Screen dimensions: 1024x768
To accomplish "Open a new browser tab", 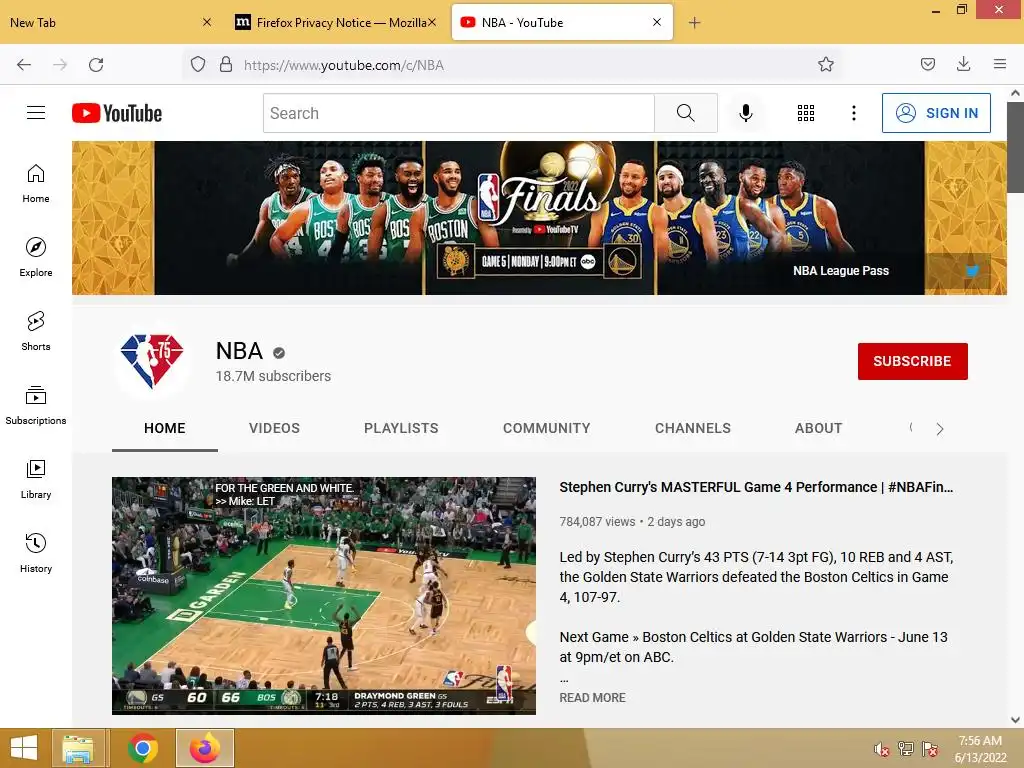I will (x=694, y=23).
